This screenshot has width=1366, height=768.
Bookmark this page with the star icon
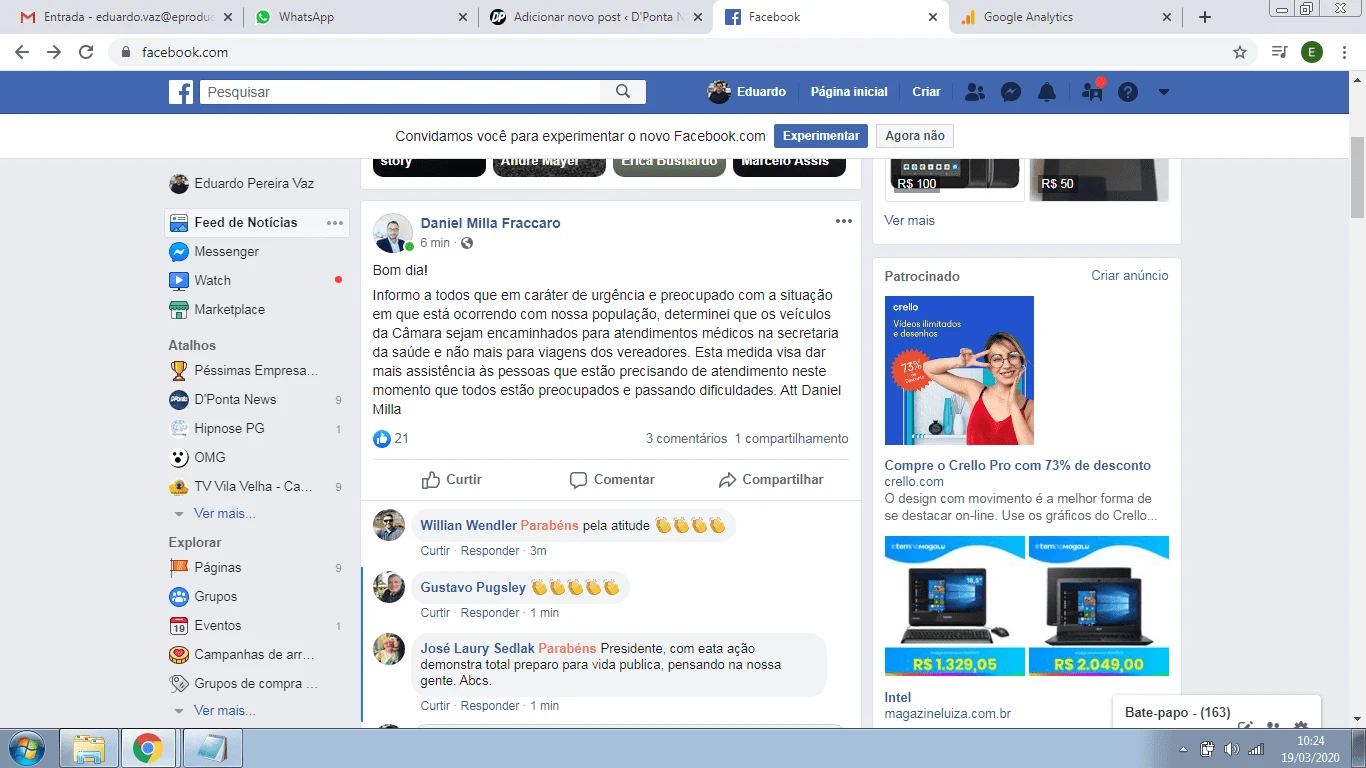1240,52
